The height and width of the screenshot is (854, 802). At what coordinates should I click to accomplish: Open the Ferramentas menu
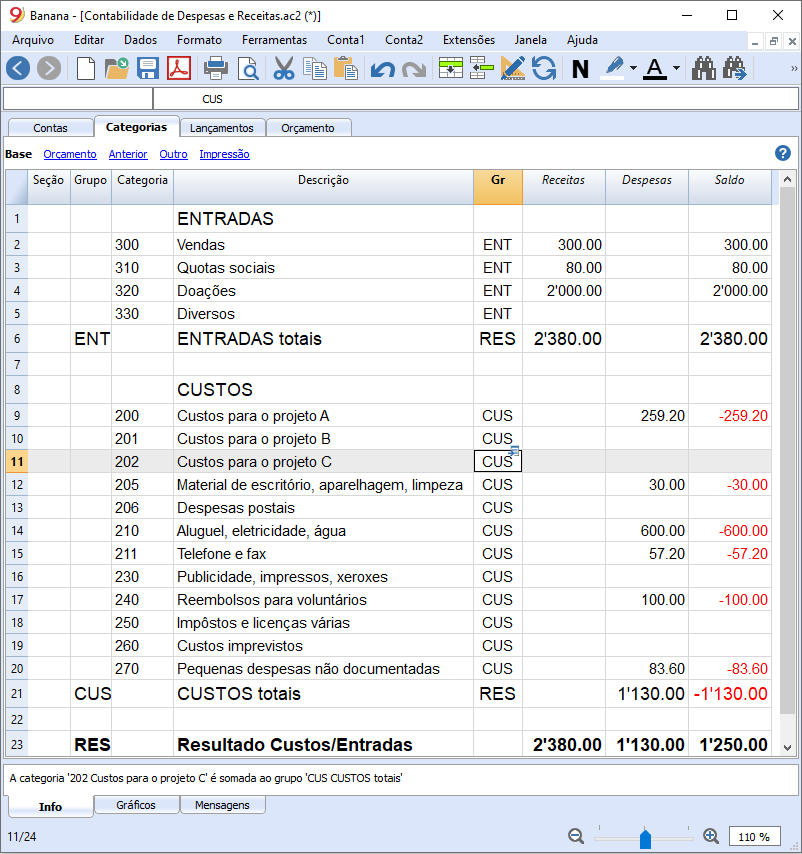pos(274,40)
